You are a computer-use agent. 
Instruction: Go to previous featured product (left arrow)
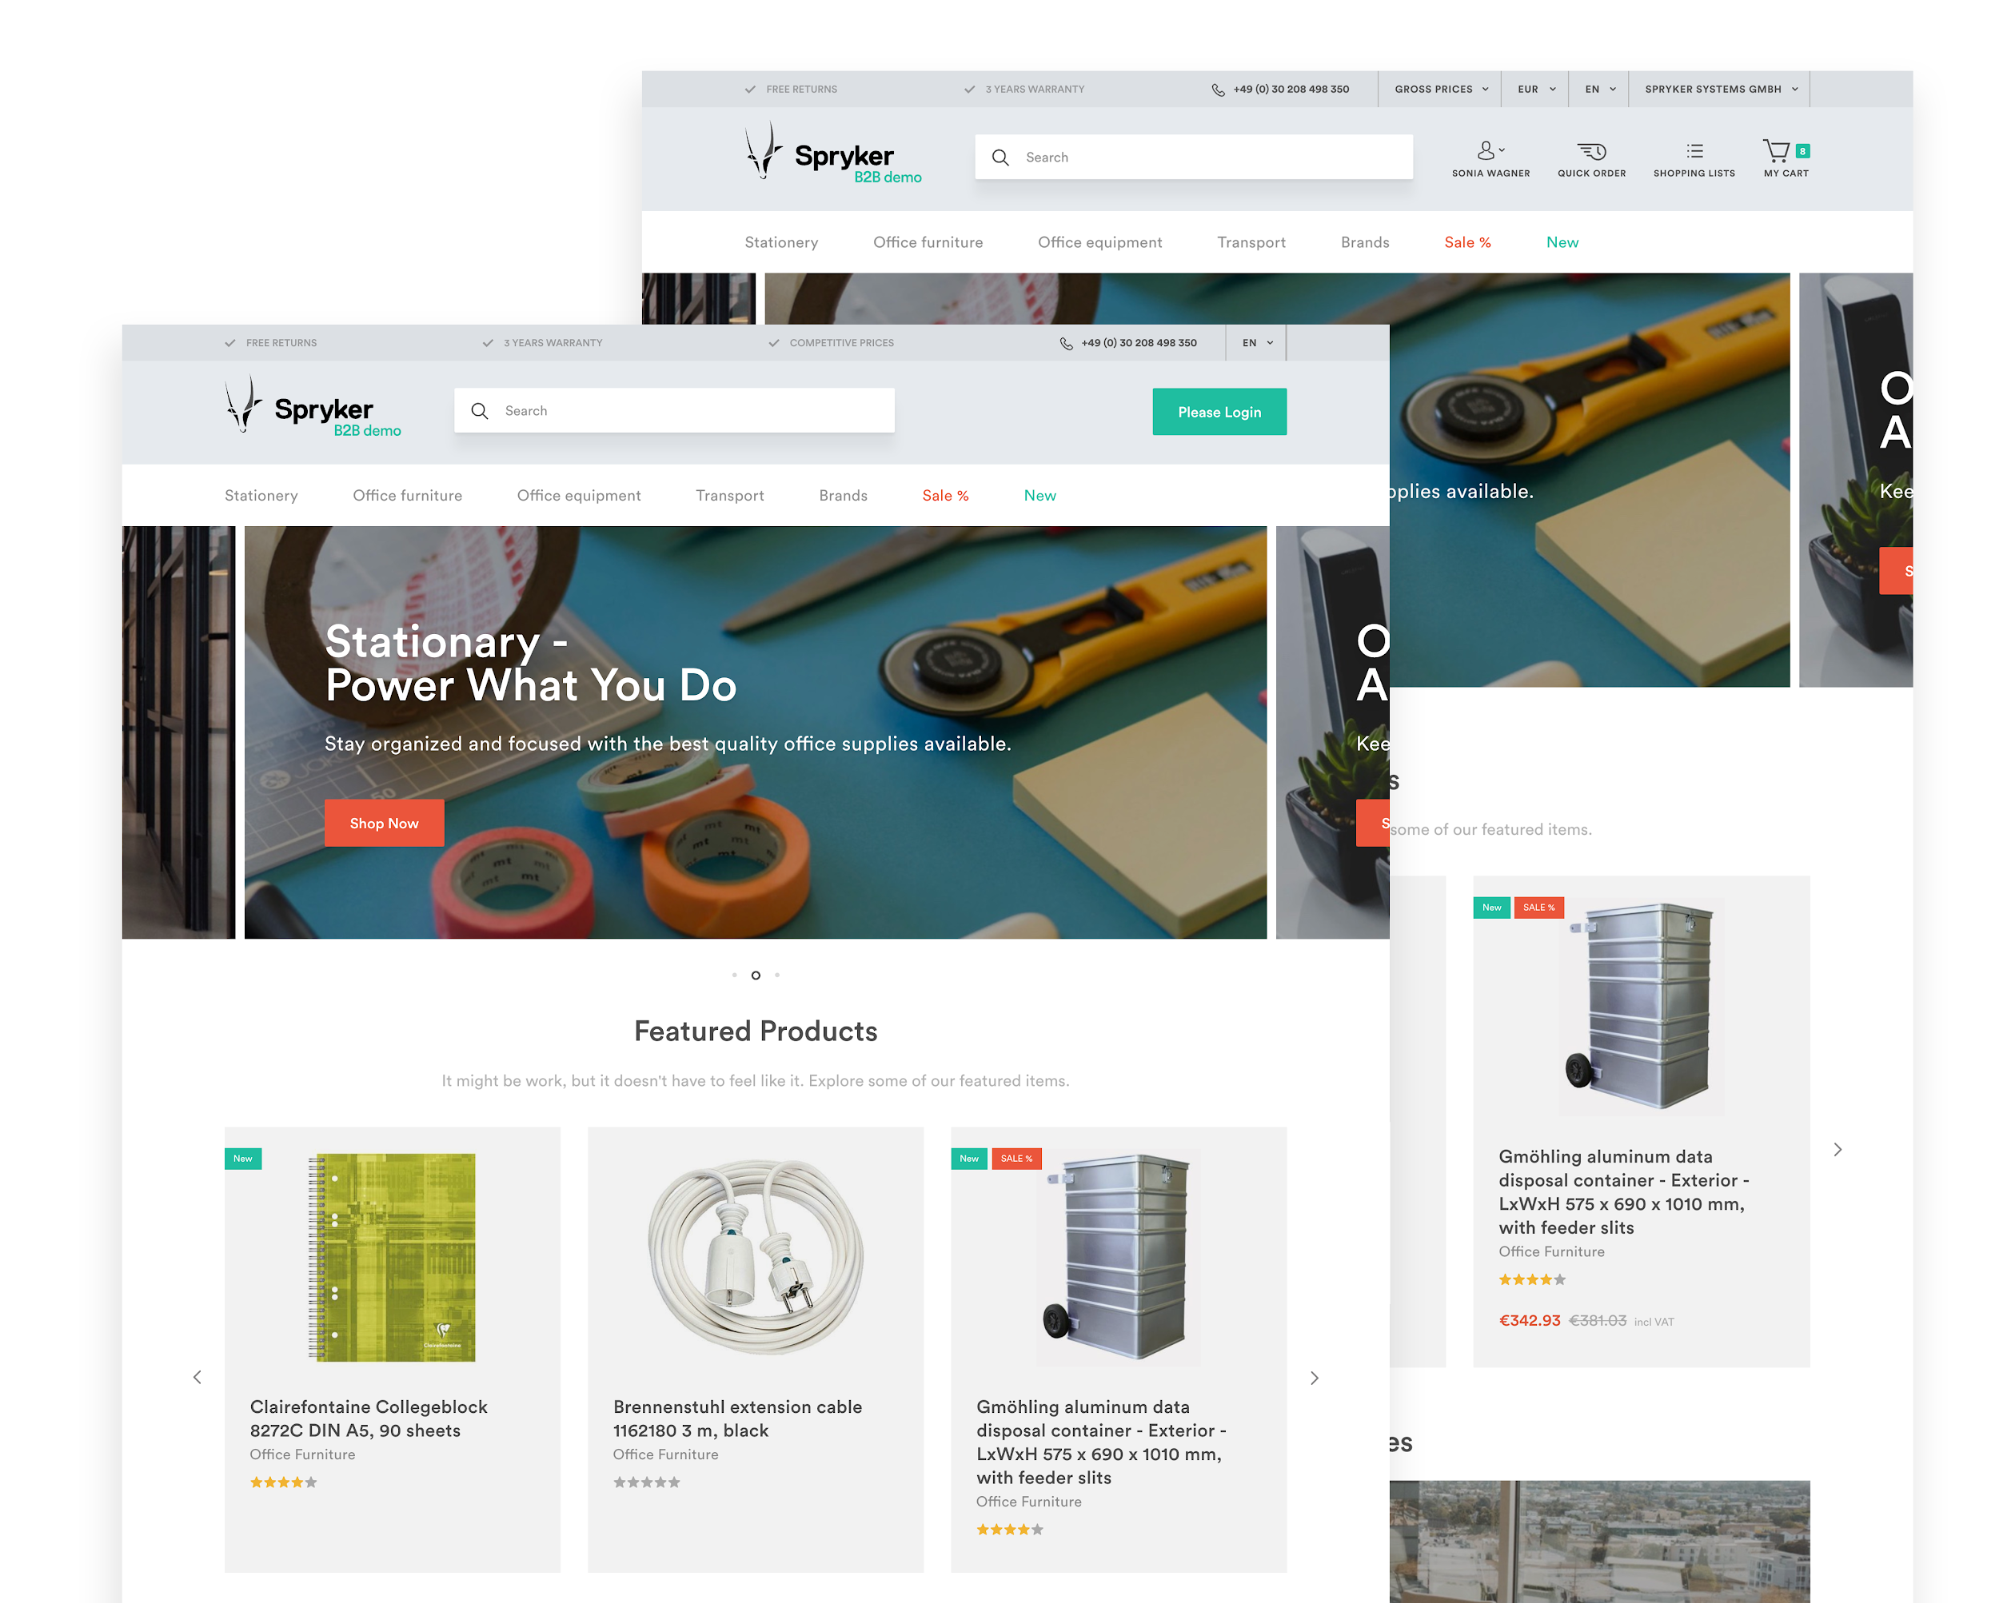197,1377
